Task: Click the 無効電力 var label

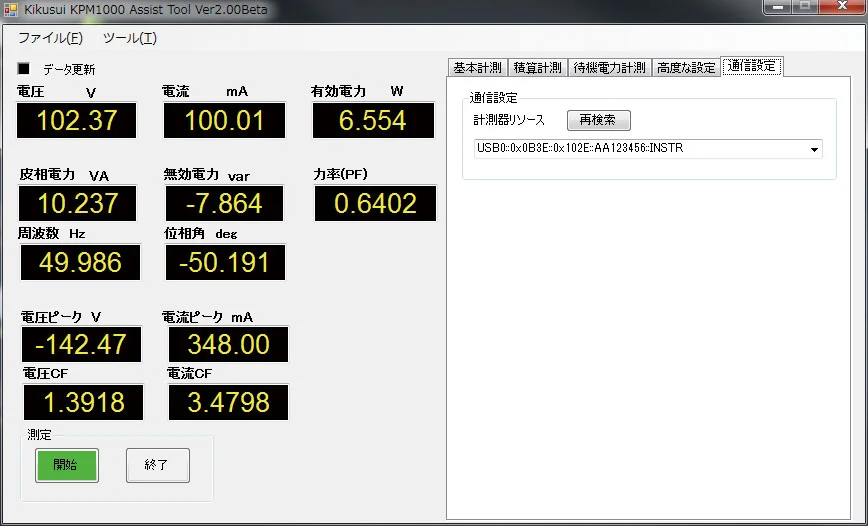Action: [x=206, y=176]
